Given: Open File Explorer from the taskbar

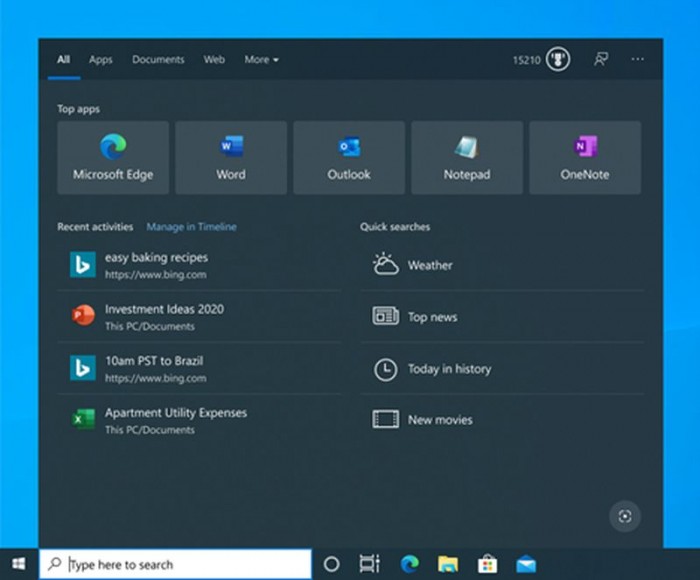Looking at the screenshot, I should (447, 564).
